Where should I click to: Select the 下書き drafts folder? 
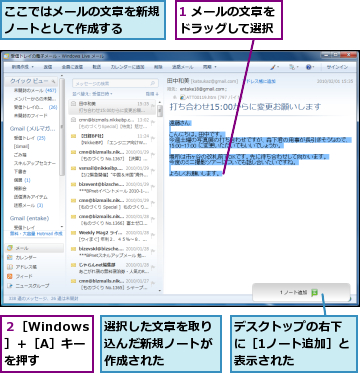[x=20, y=172]
